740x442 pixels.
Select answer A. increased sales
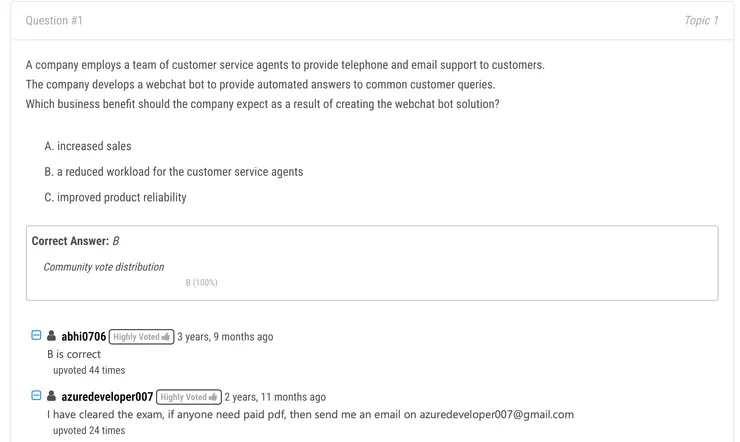(x=88, y=146)
